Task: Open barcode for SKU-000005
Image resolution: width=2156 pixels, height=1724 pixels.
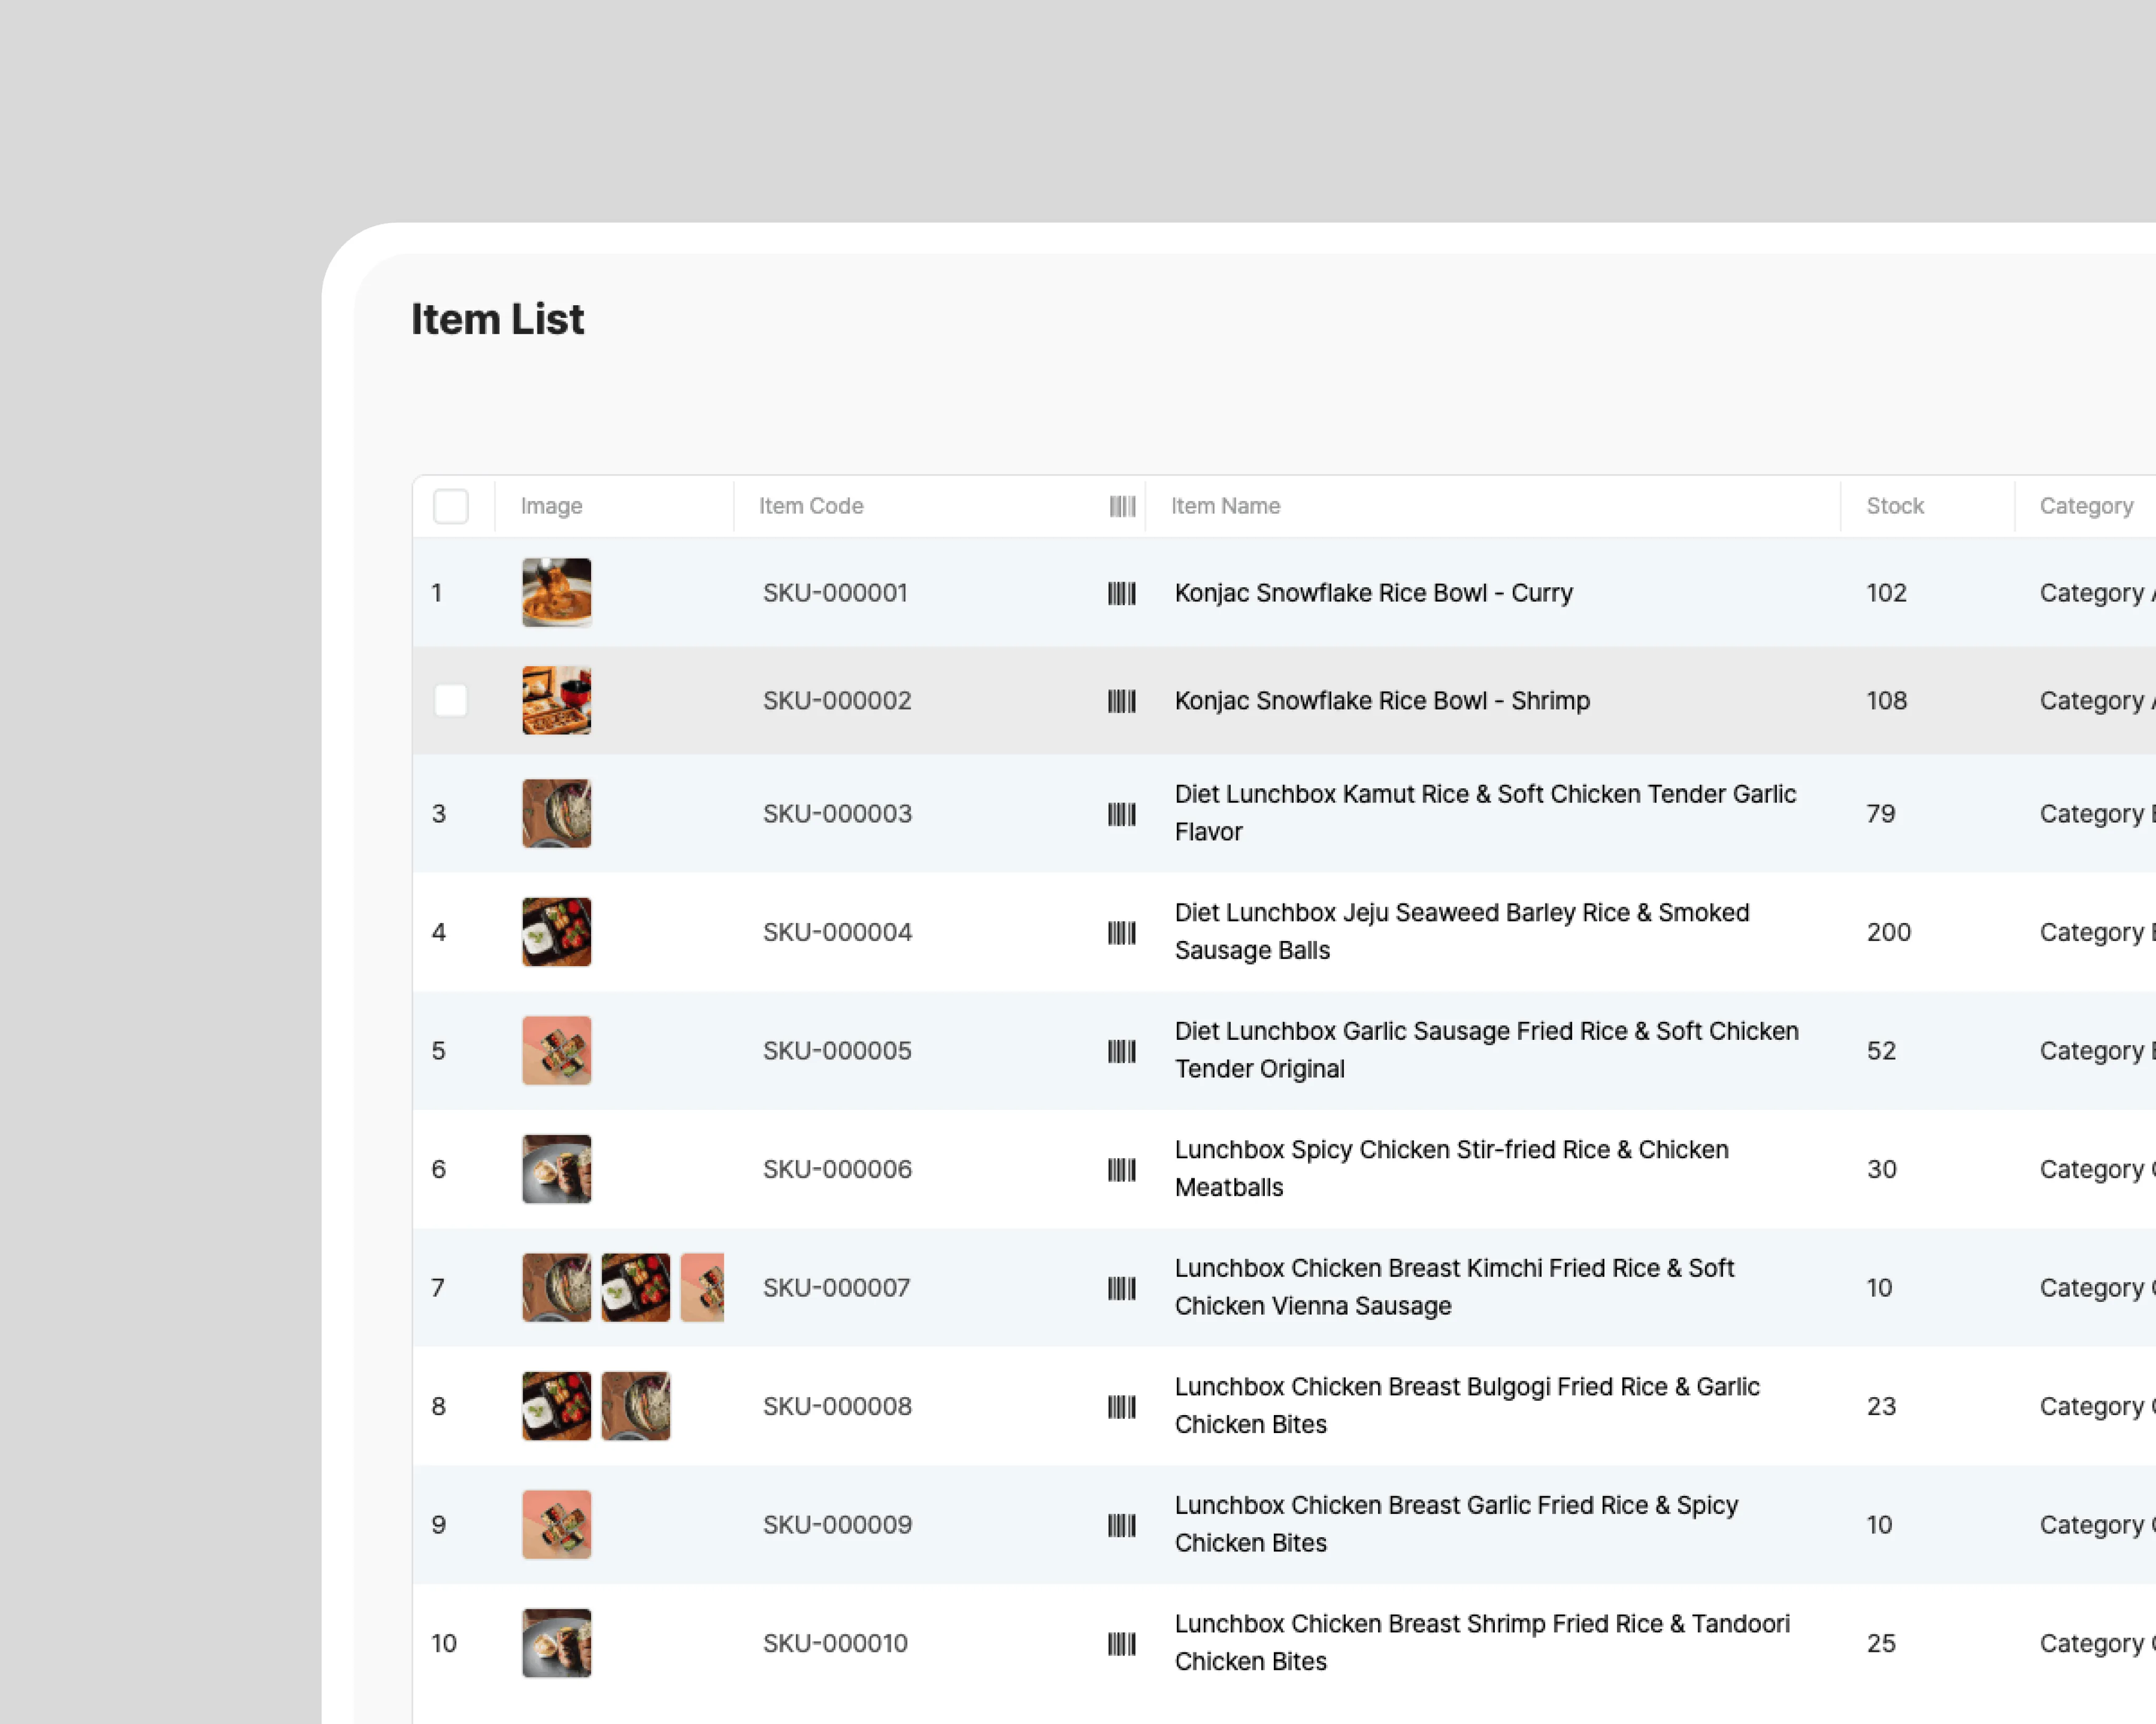Action: tap(1122, 1051)
